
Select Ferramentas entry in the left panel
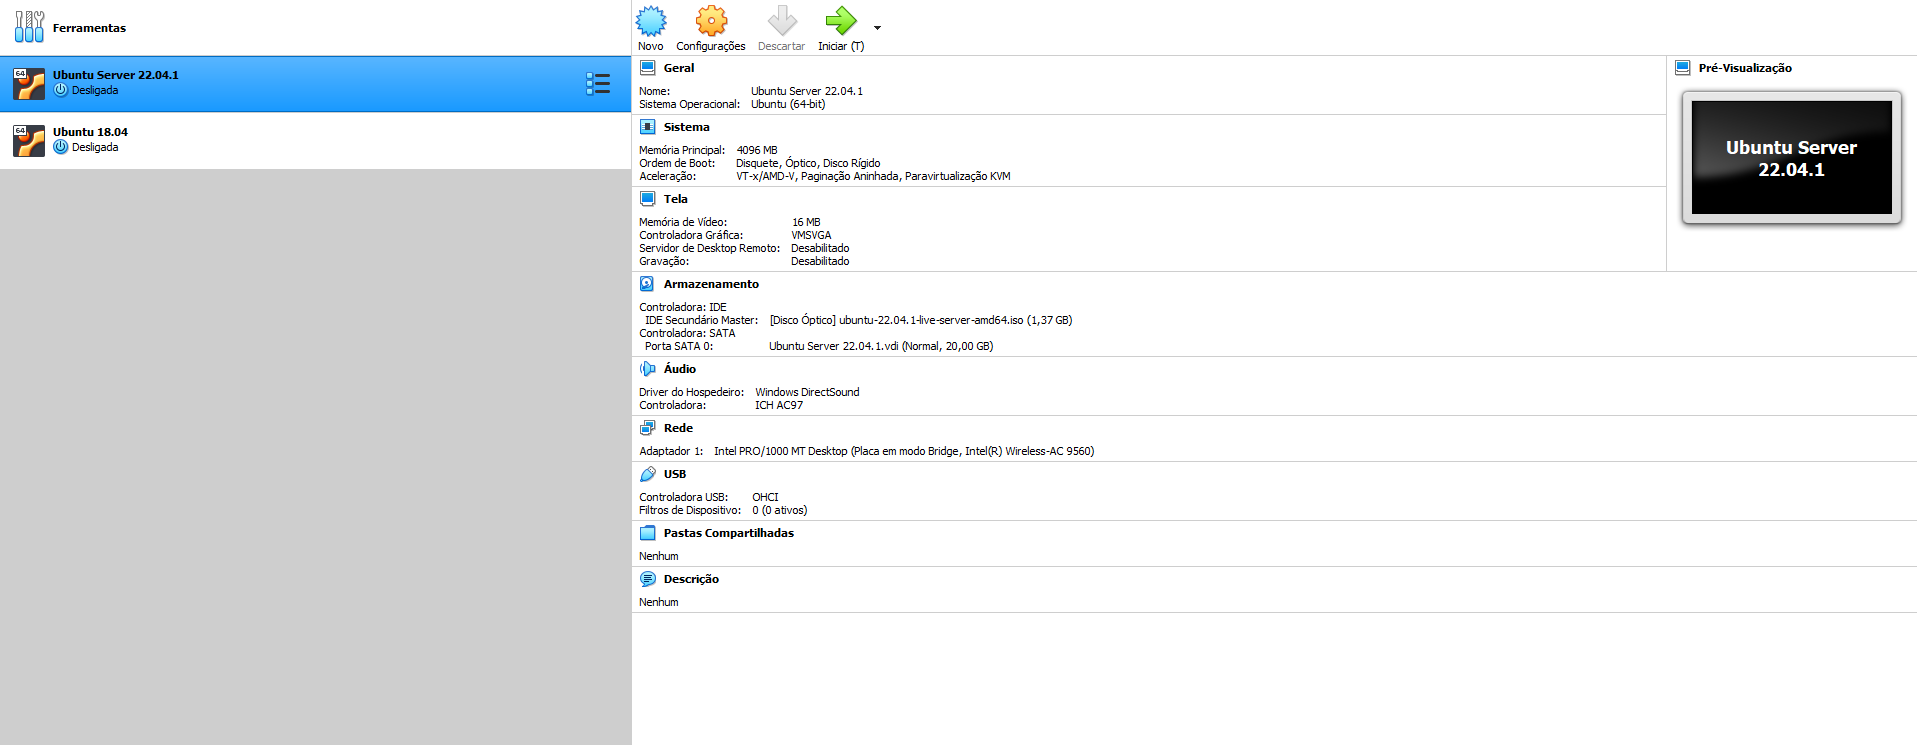[x=315, y=28]
